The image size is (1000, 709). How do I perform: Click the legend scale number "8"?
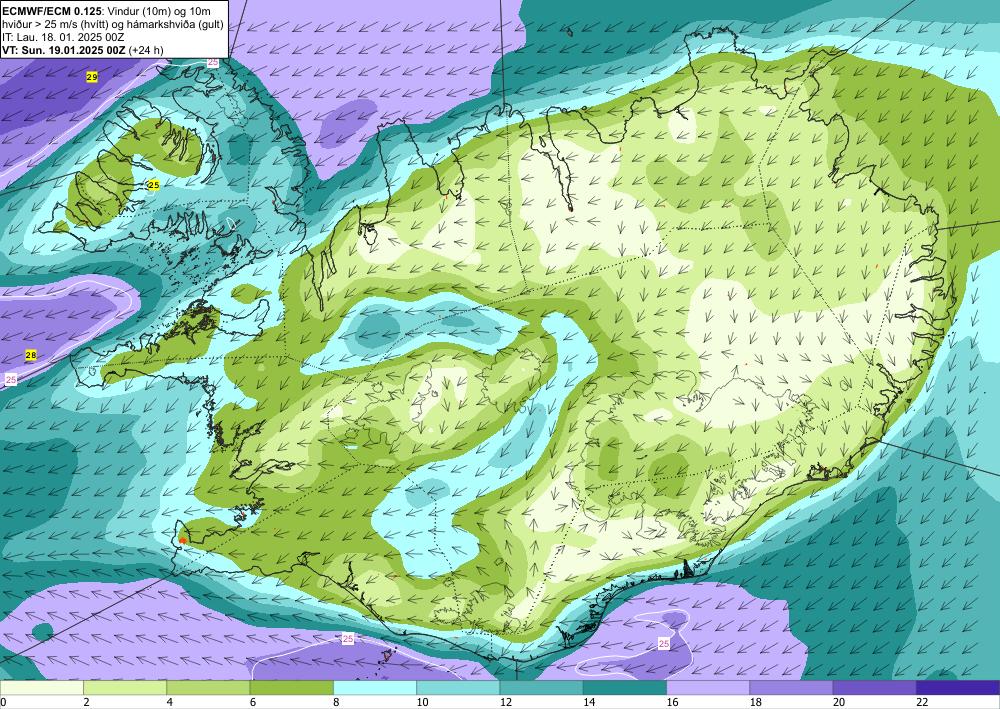(336, 703)
